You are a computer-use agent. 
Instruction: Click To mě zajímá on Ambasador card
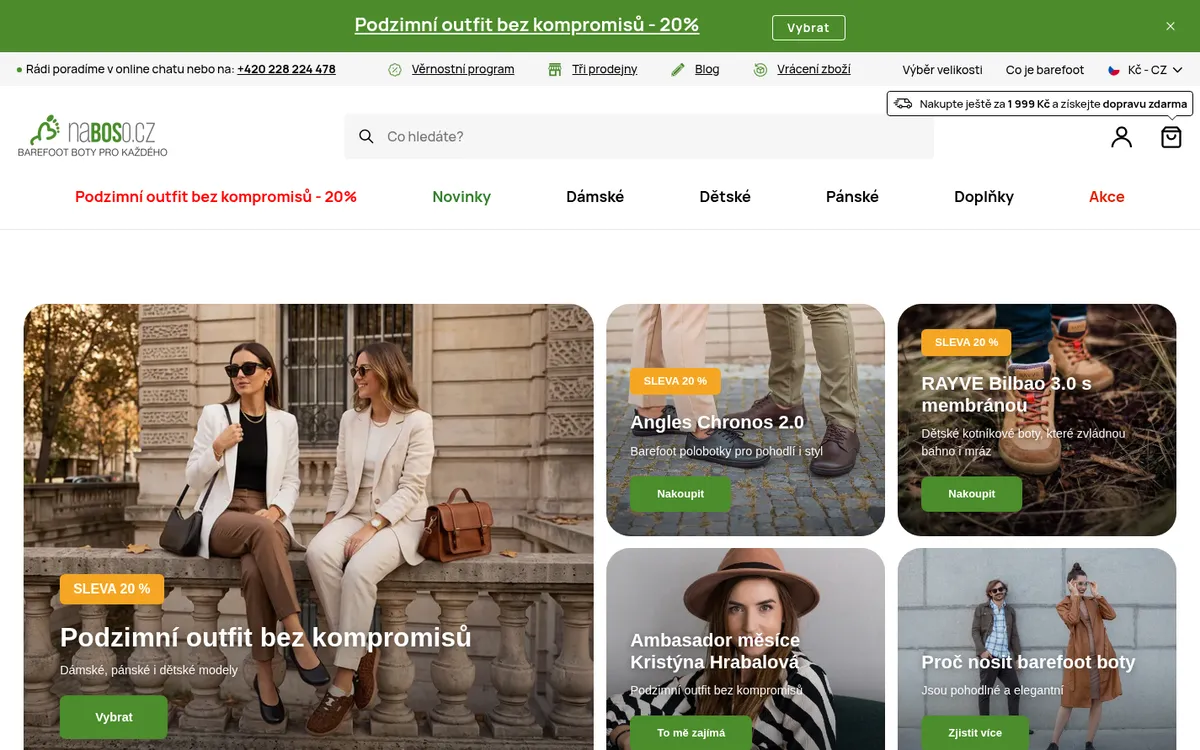coord(691,733)
